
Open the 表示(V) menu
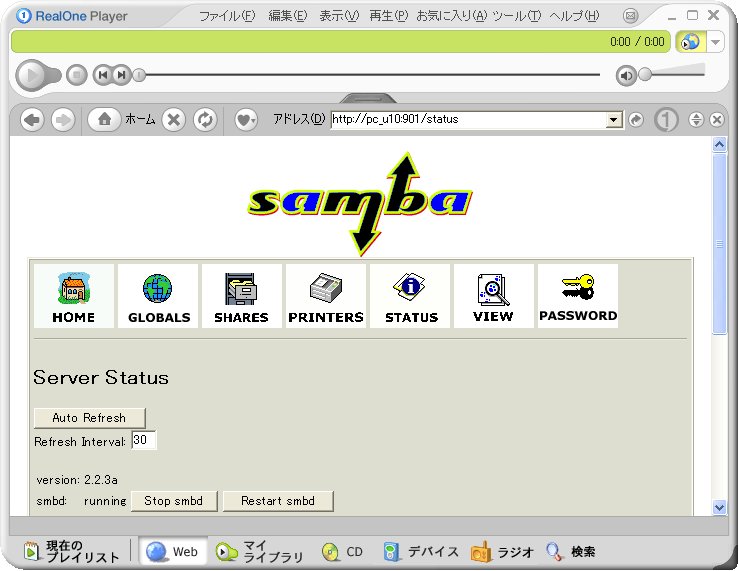tap(339, 16)
